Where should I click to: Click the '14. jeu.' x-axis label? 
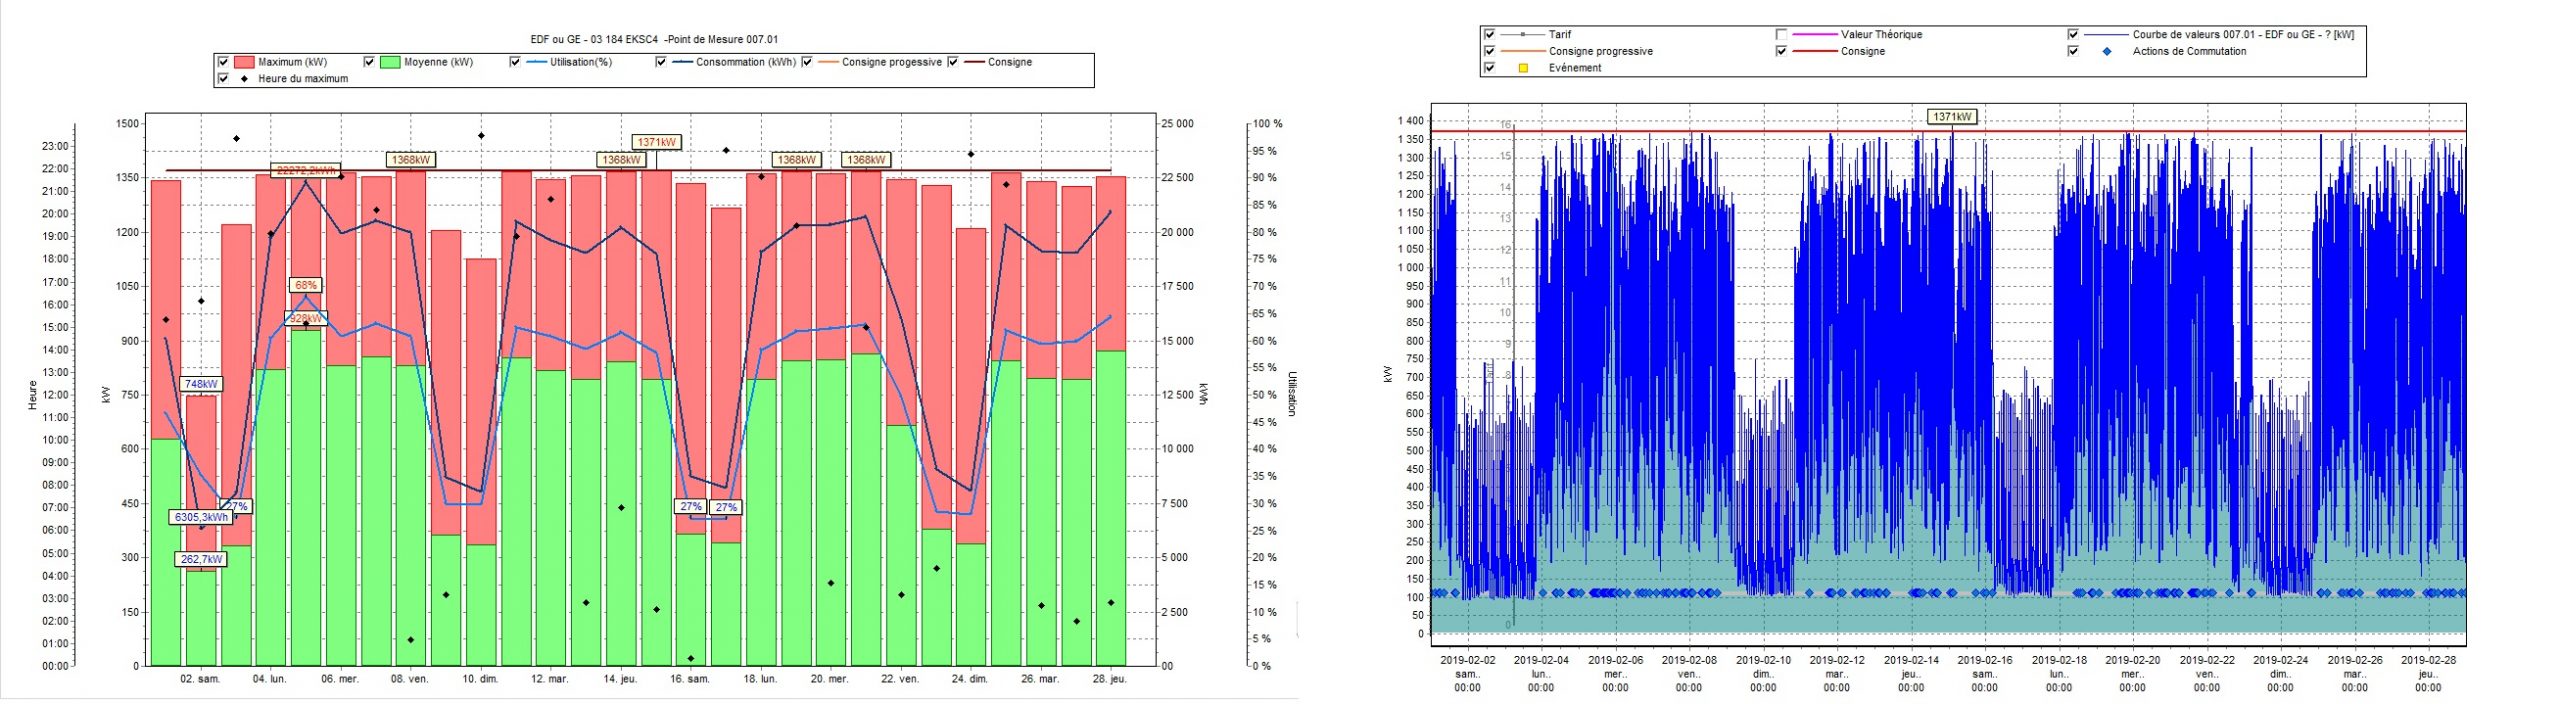(620, 679)
